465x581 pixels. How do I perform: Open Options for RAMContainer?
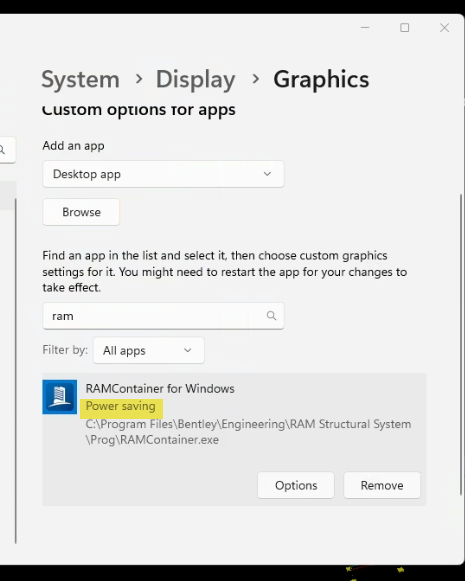[x=296, y=485]
